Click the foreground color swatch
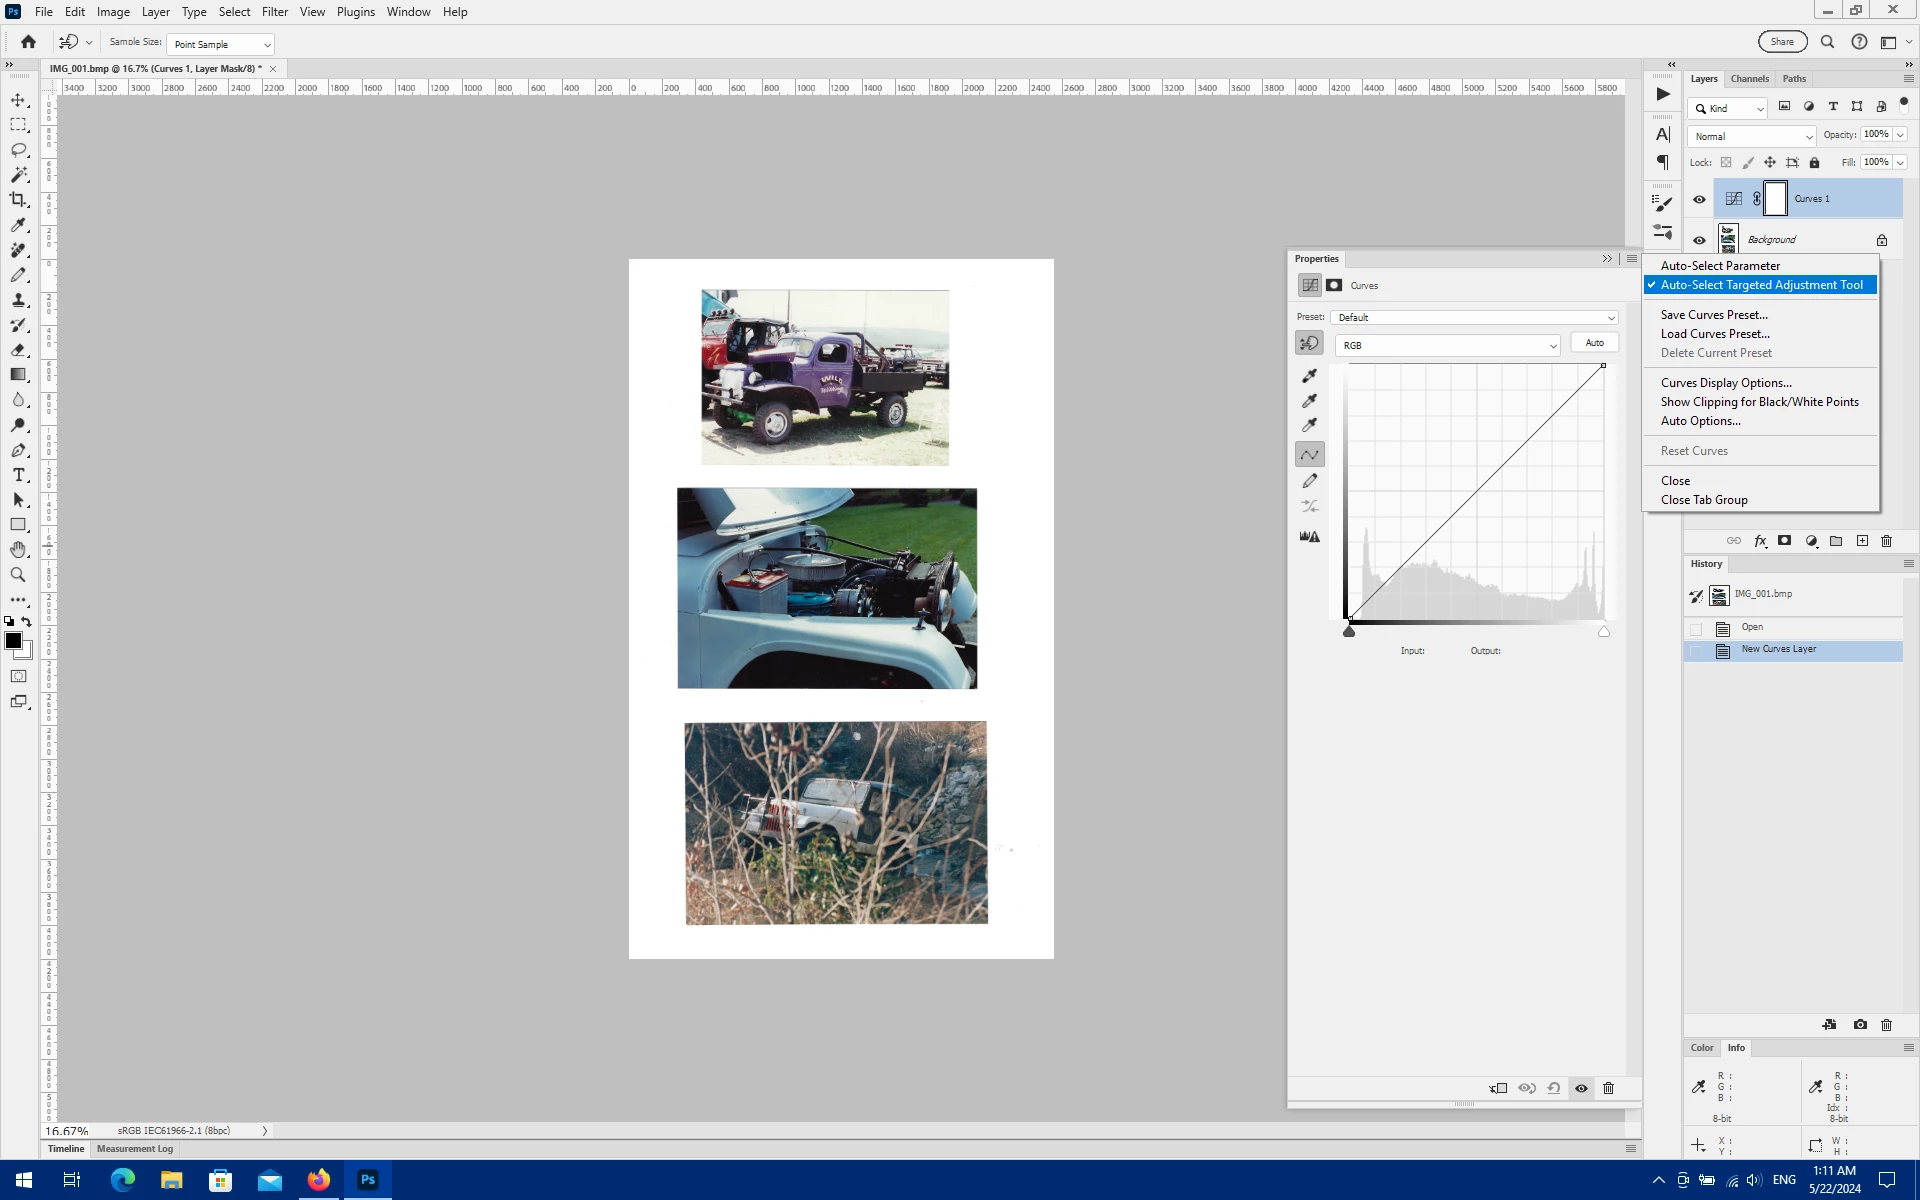This screenshot has width=1920, height=1200. pyautogui.click(x=13, y=641)
